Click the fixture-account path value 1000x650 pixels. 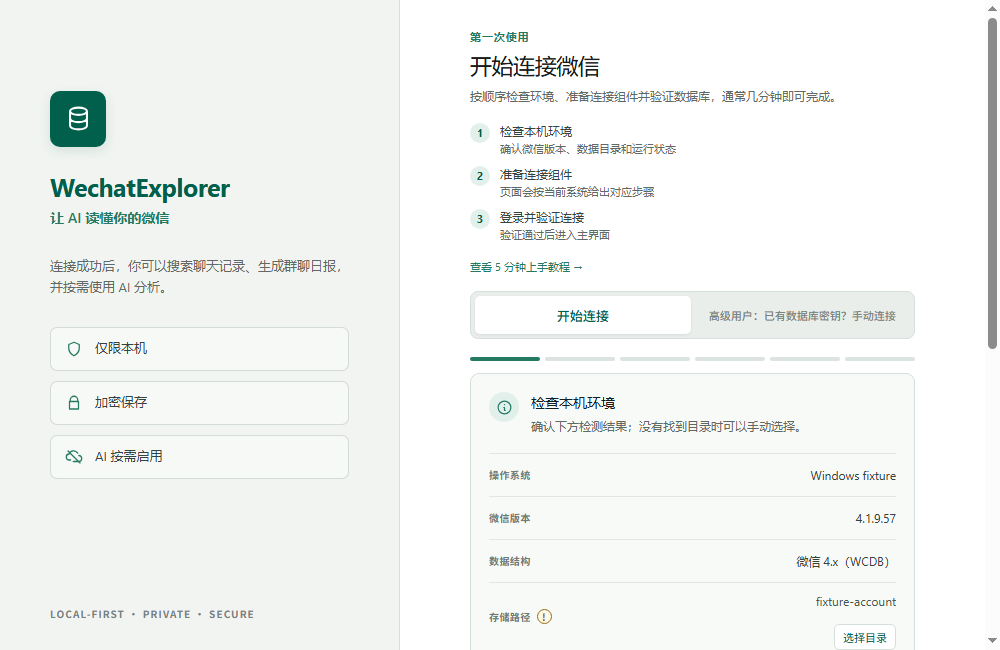tap(856, 602)
